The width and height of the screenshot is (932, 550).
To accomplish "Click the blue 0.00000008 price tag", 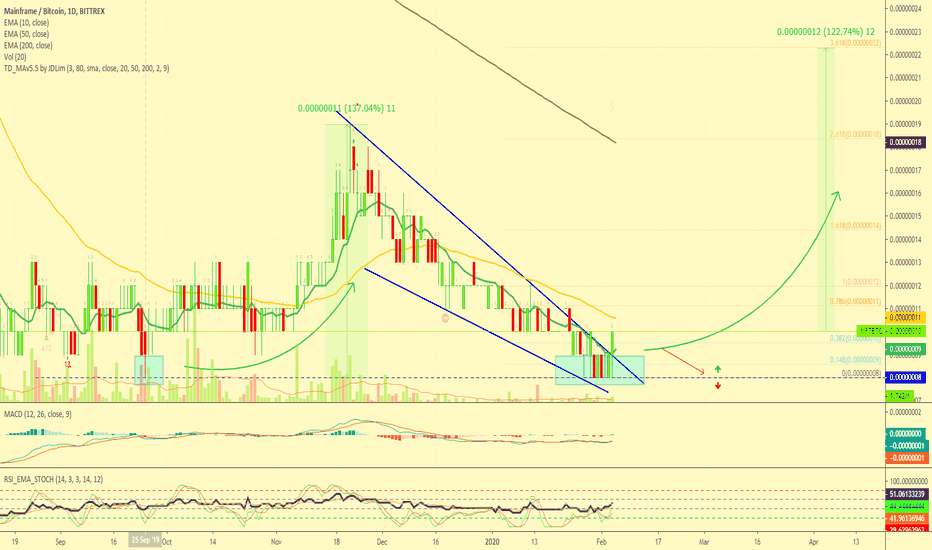I will 905,377.
